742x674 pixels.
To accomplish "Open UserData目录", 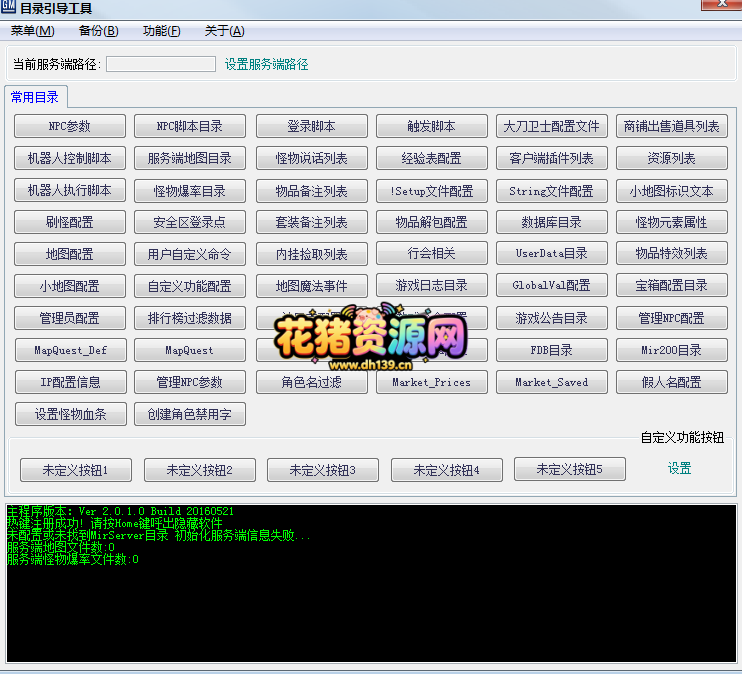I will [x=552, y=253].
